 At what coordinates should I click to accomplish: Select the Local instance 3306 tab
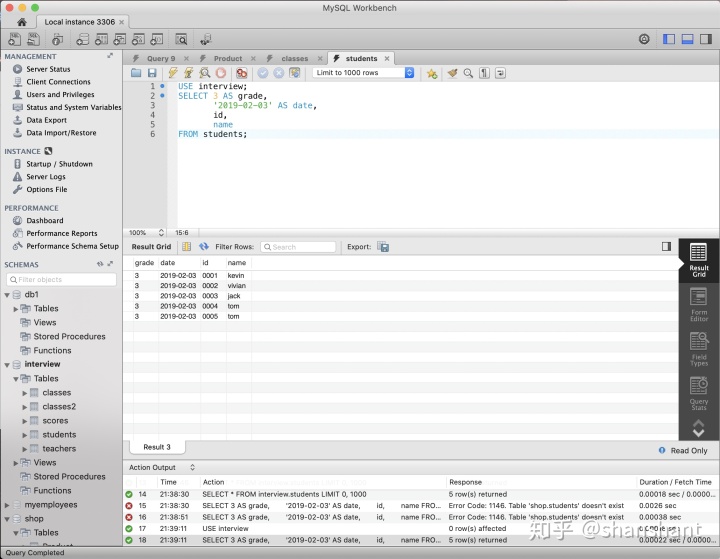tap(80, 22)
